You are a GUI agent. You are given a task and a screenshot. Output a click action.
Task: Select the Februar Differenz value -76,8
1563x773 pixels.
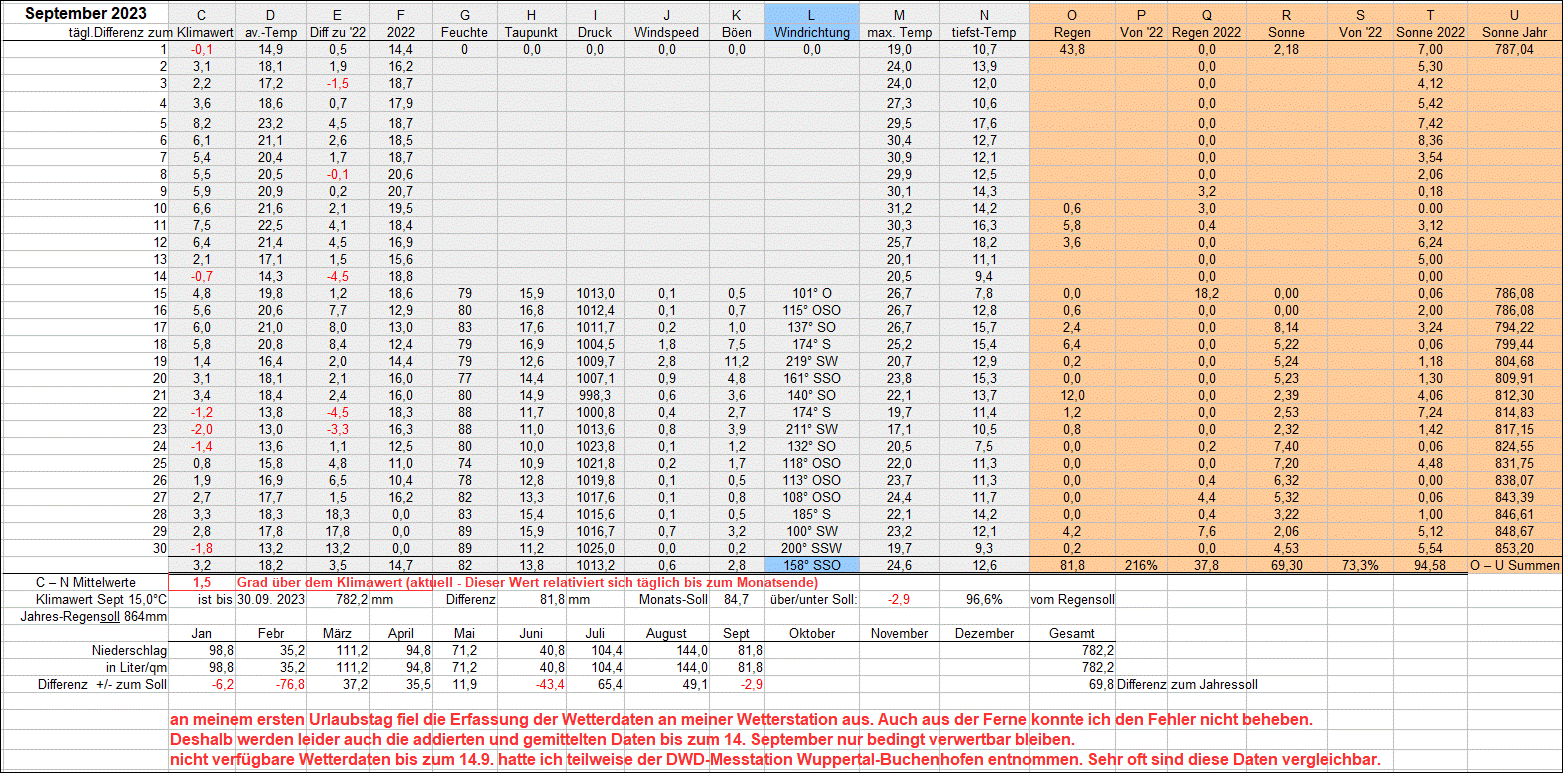tap(271, 684)
